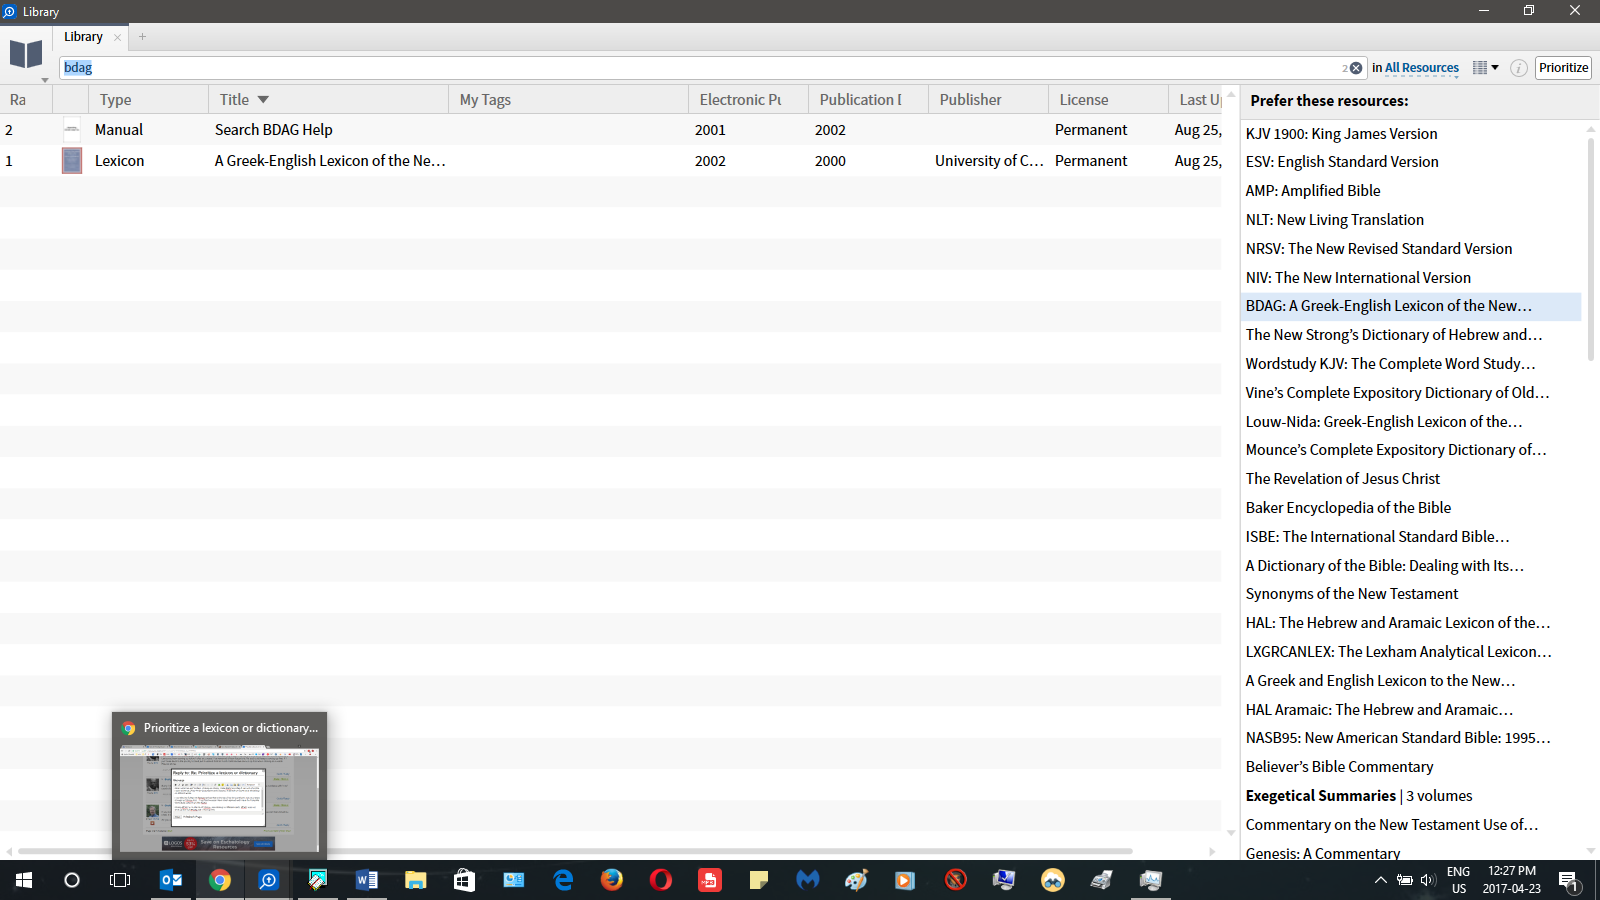This screenshot has width=1600, height=900.
Task: Click the Manual resource cover icon
Action: click(72, 130)
